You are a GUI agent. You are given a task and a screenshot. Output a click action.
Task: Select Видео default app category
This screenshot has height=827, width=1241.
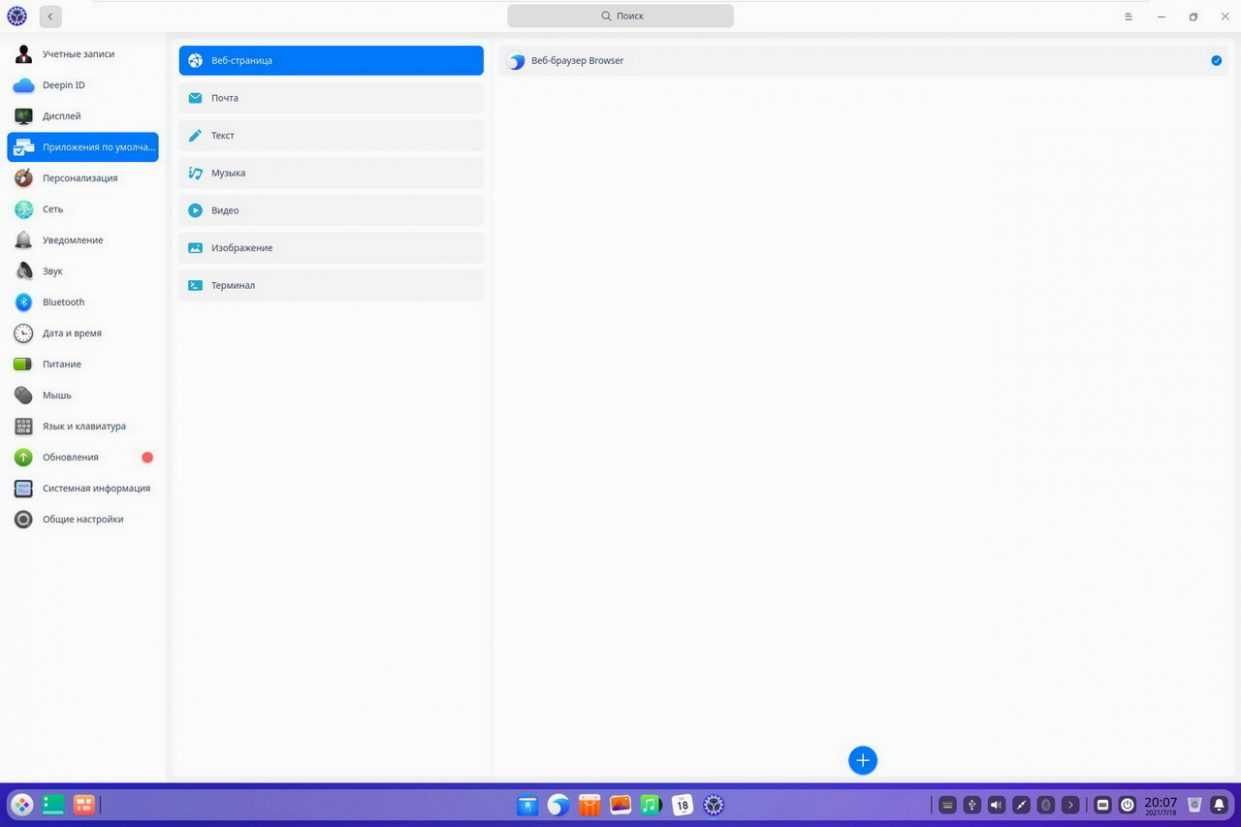331,210
